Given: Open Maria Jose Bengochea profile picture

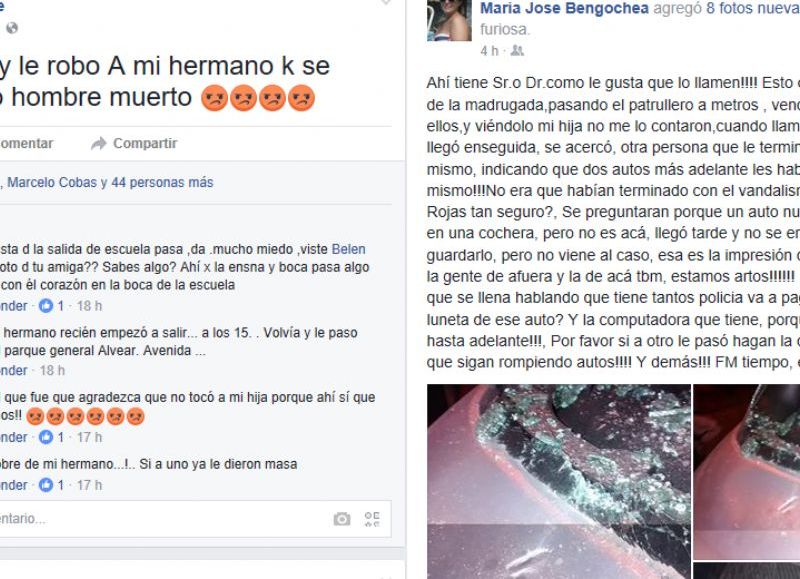Looking at the screenshot, I should [449, 20].
